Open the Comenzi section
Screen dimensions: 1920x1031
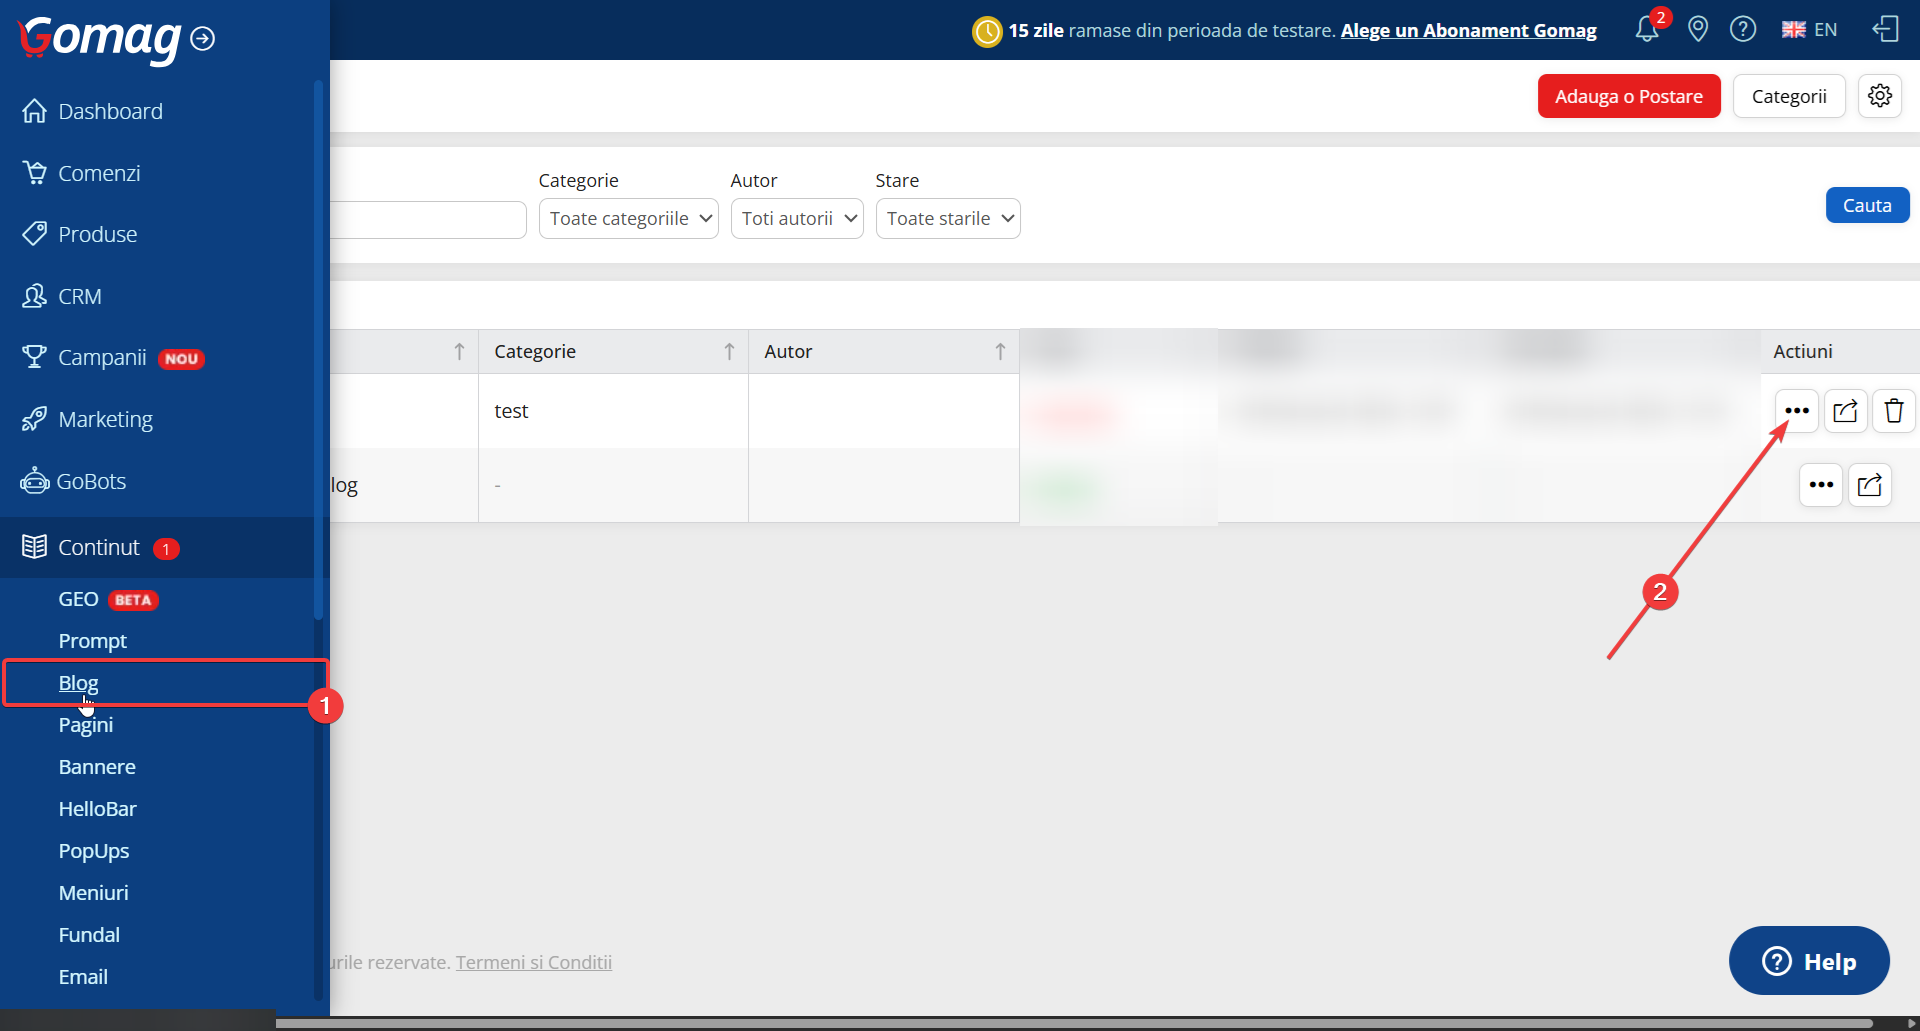99,172
